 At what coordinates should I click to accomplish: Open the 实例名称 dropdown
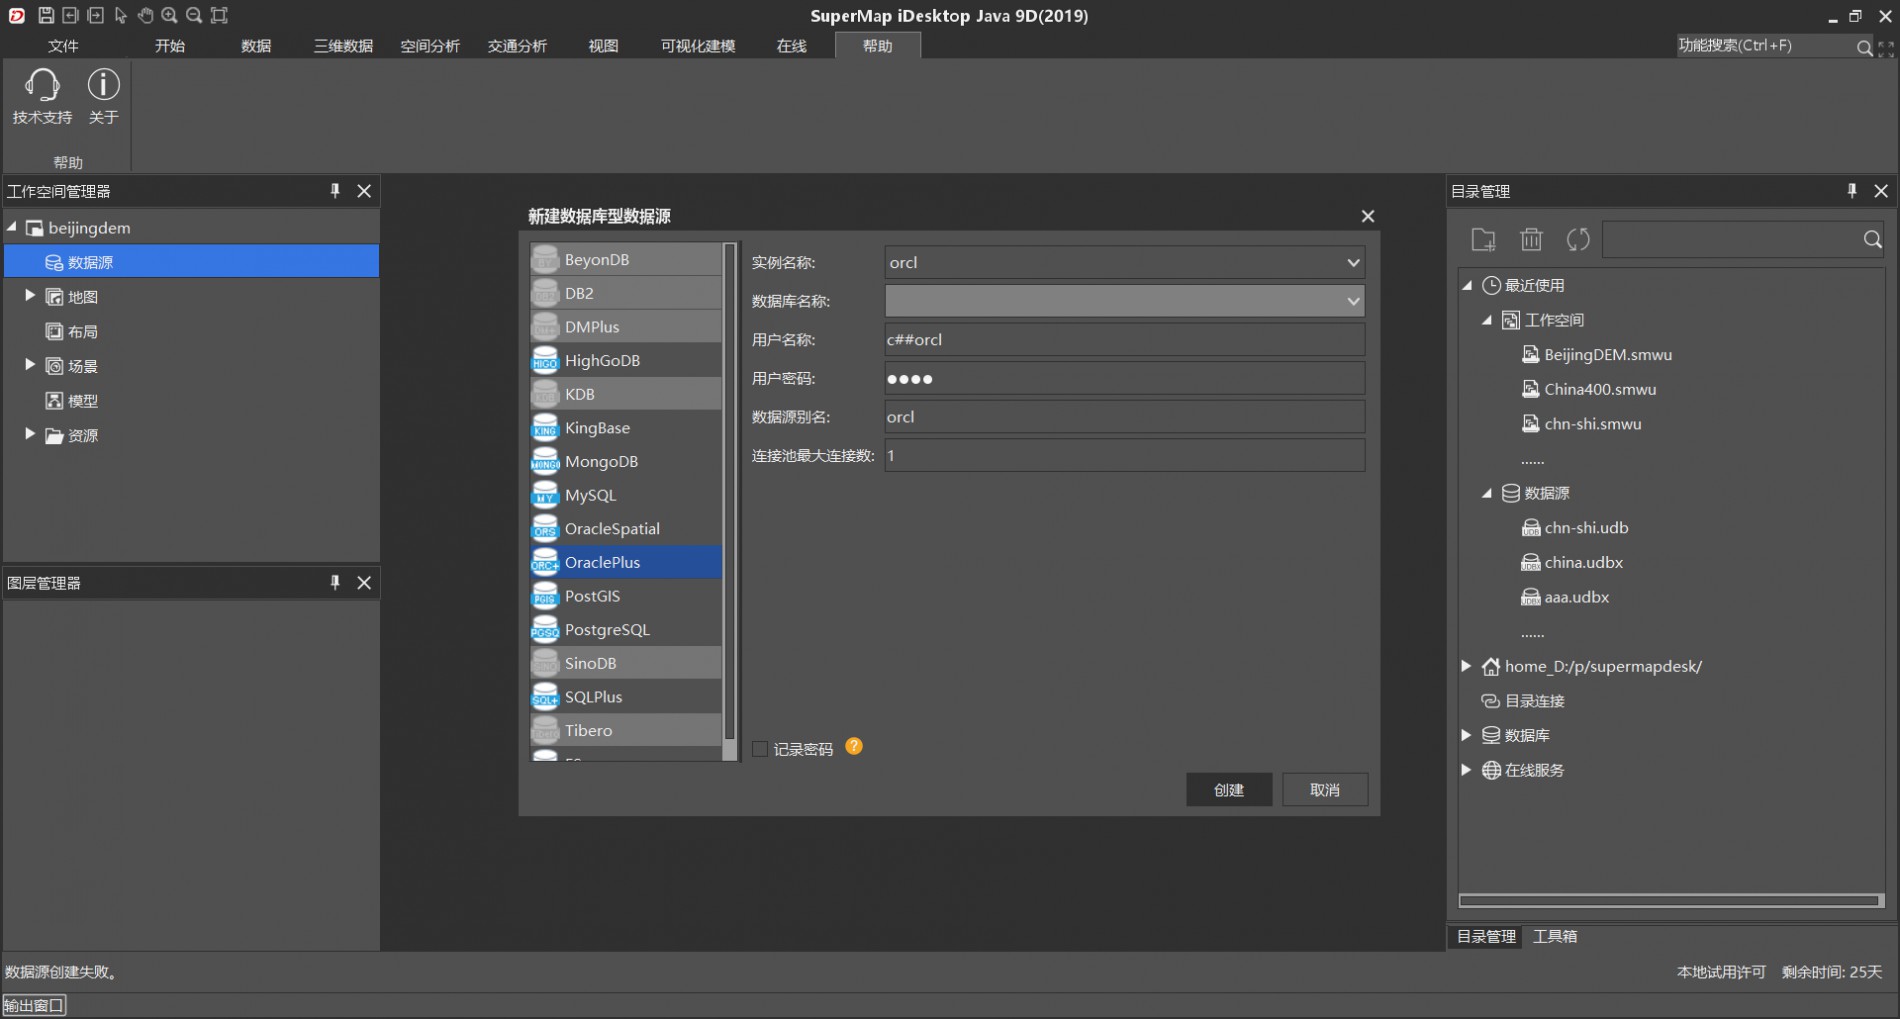1353,262
